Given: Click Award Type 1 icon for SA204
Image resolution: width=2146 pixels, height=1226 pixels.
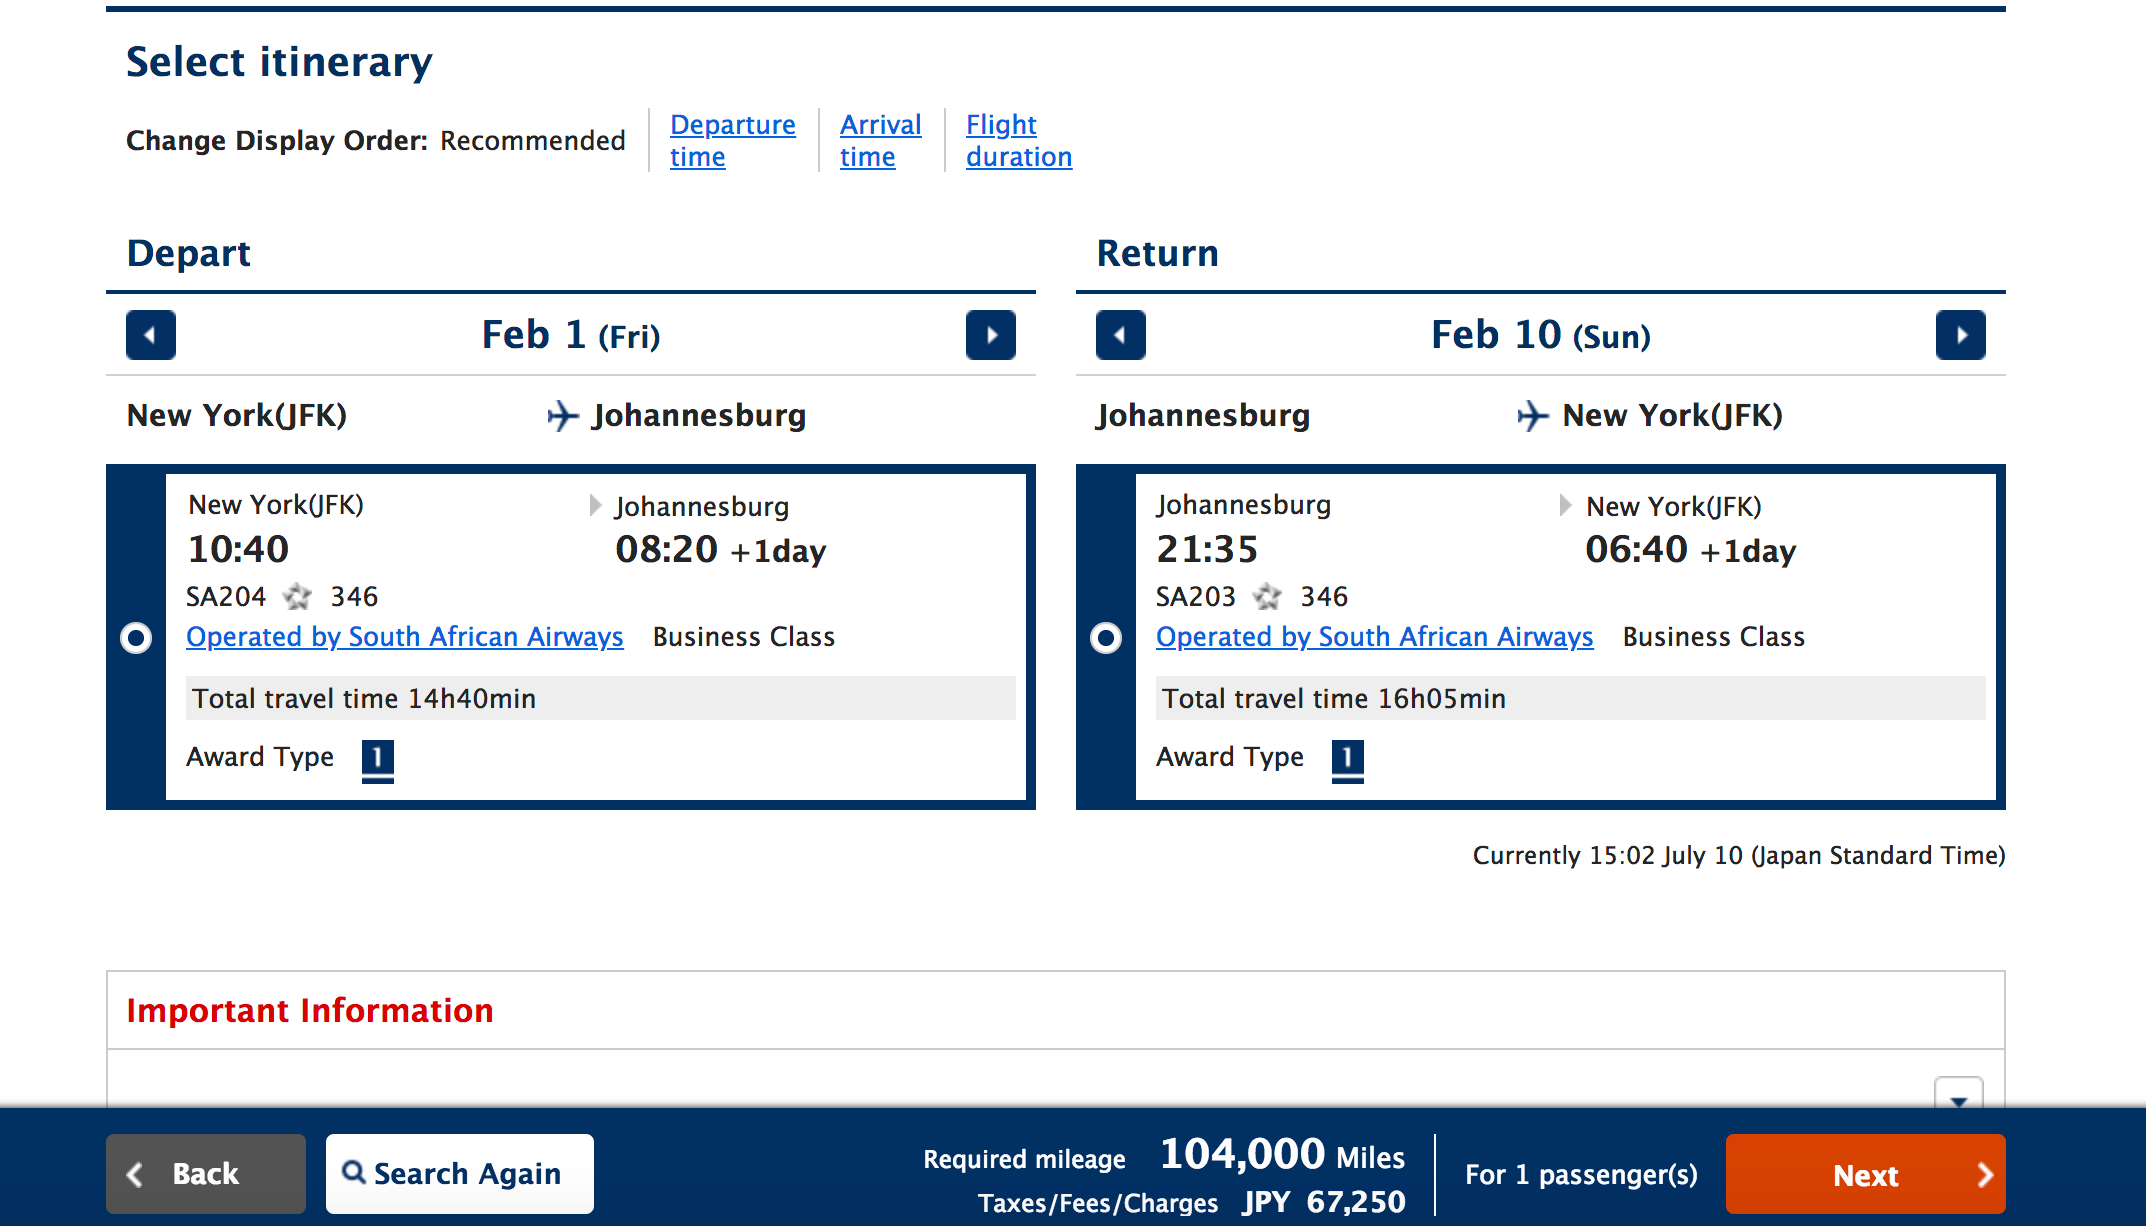Looking at the screenshot, I should tap(377, 759).
